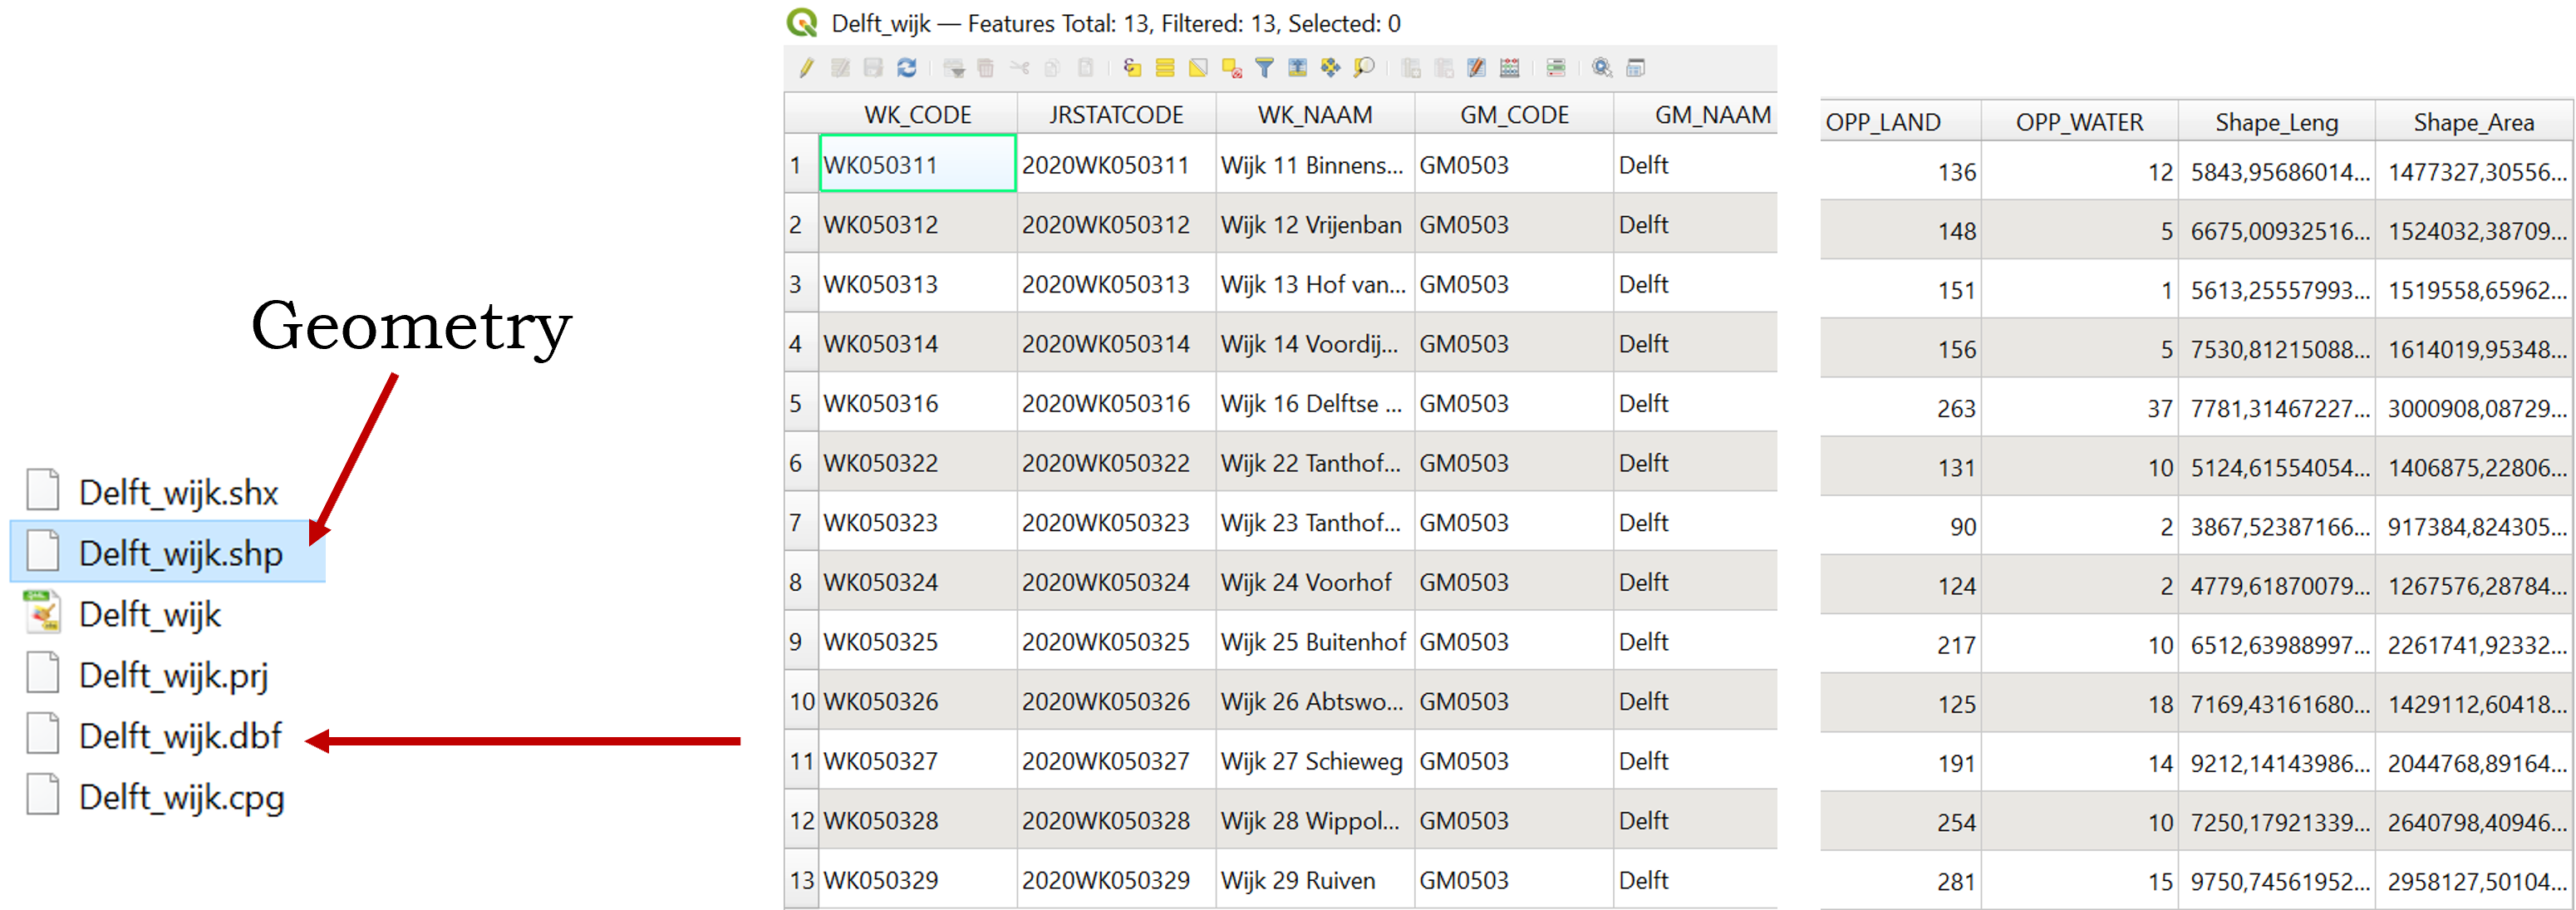Click the multi edit mode icon
2576x910 pixels.
click(841, 68)
